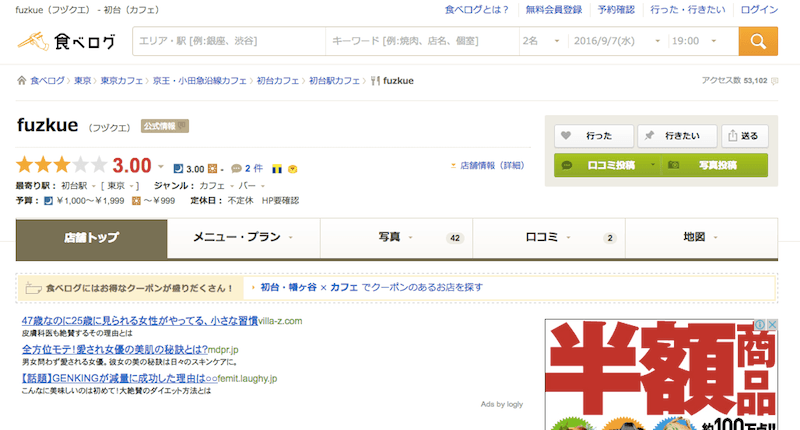Click the ログイン link
The height and width of the screenshot is (430, 800).
click(759, 10)
